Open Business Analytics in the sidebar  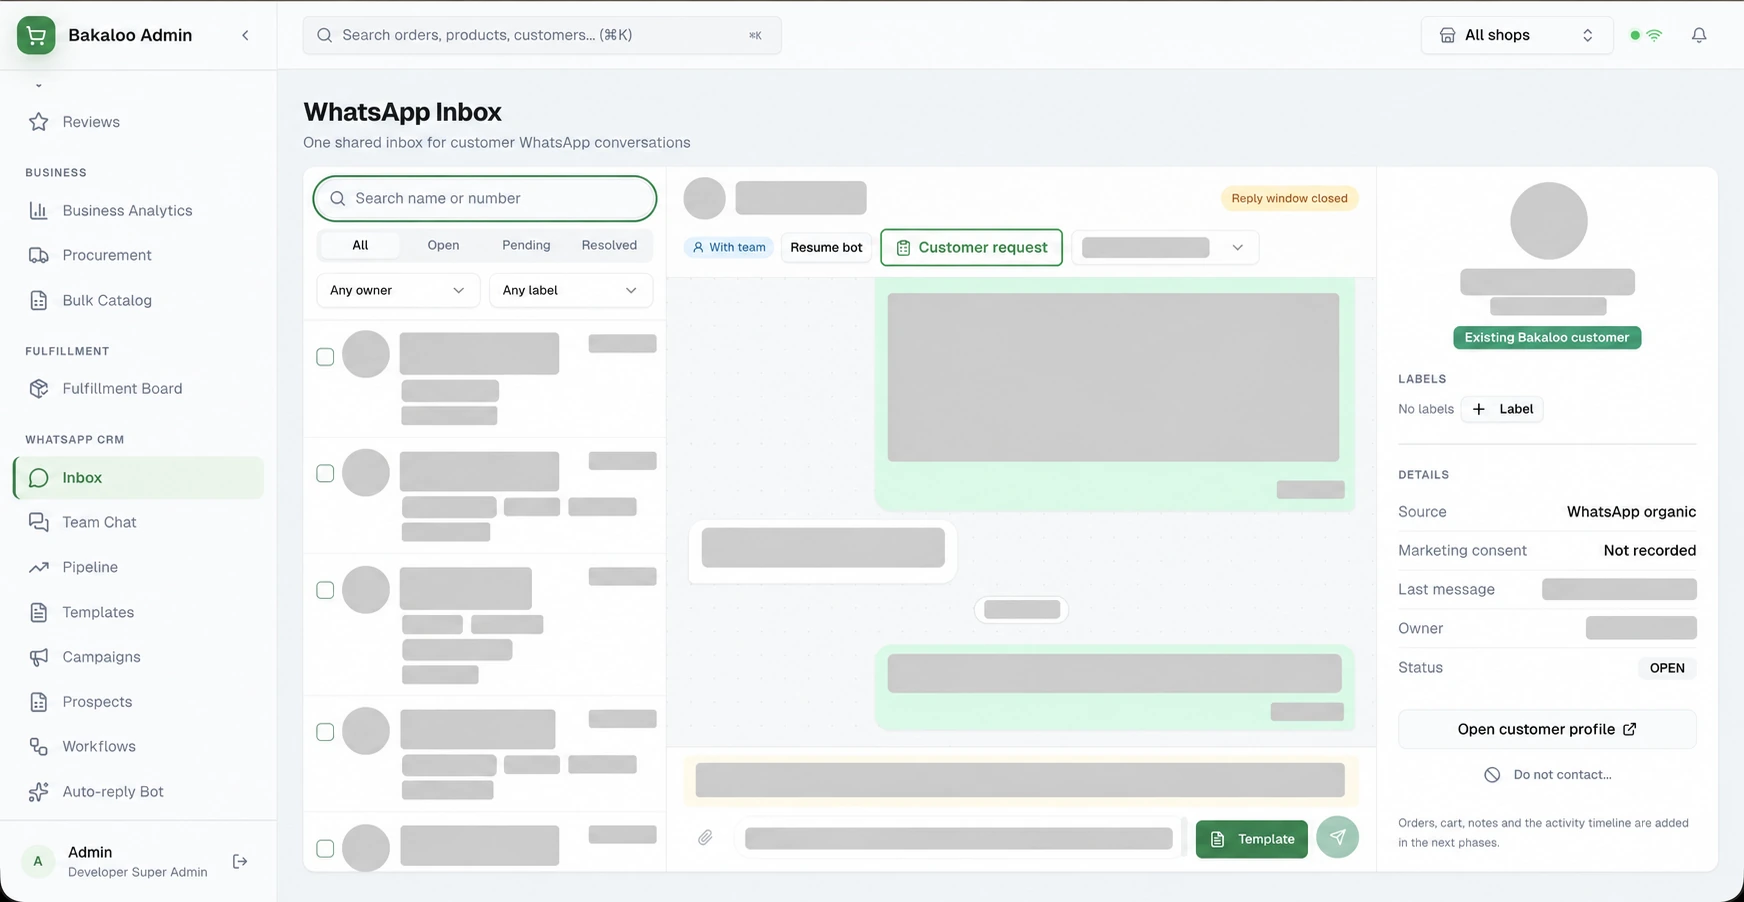point(138,211)
